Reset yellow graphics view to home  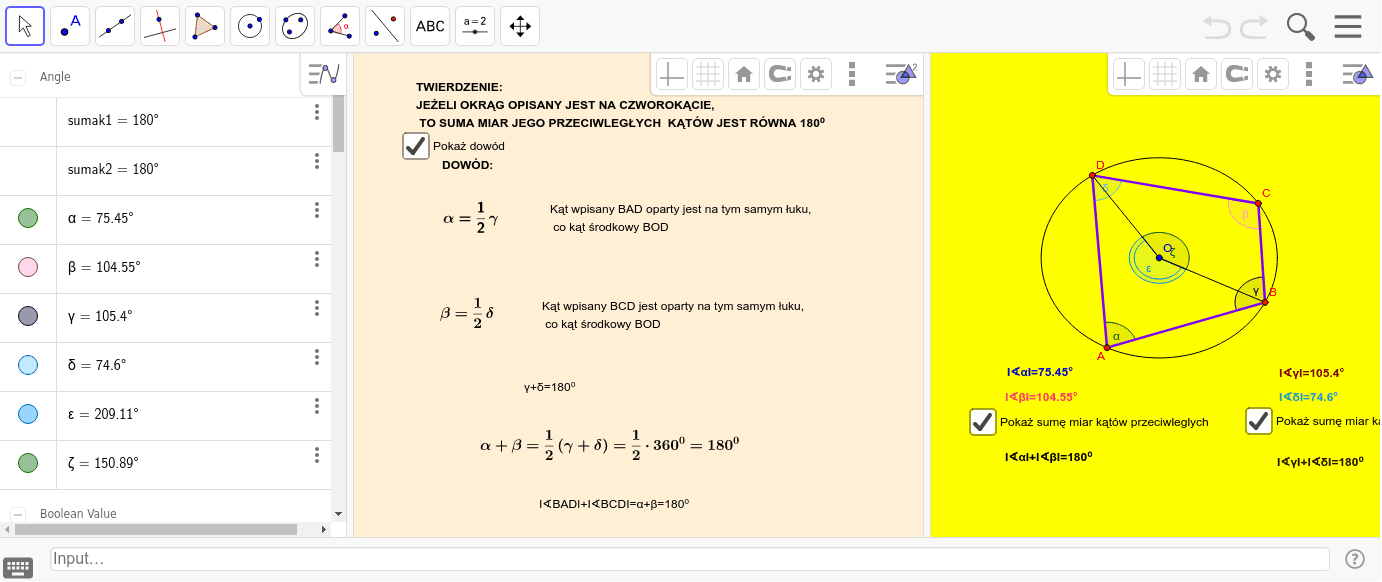tap(1200, 74)
